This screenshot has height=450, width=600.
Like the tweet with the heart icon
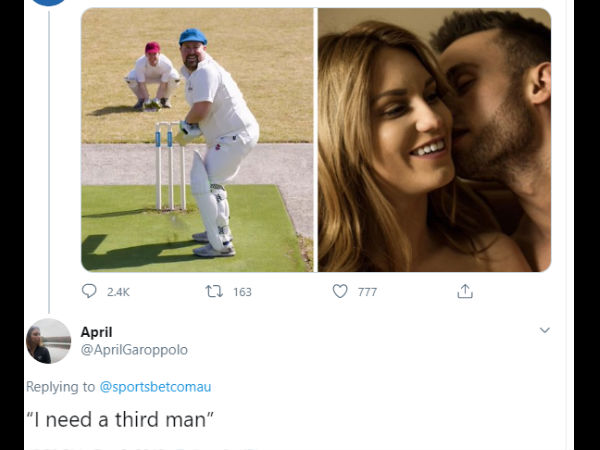pos(340,291)
